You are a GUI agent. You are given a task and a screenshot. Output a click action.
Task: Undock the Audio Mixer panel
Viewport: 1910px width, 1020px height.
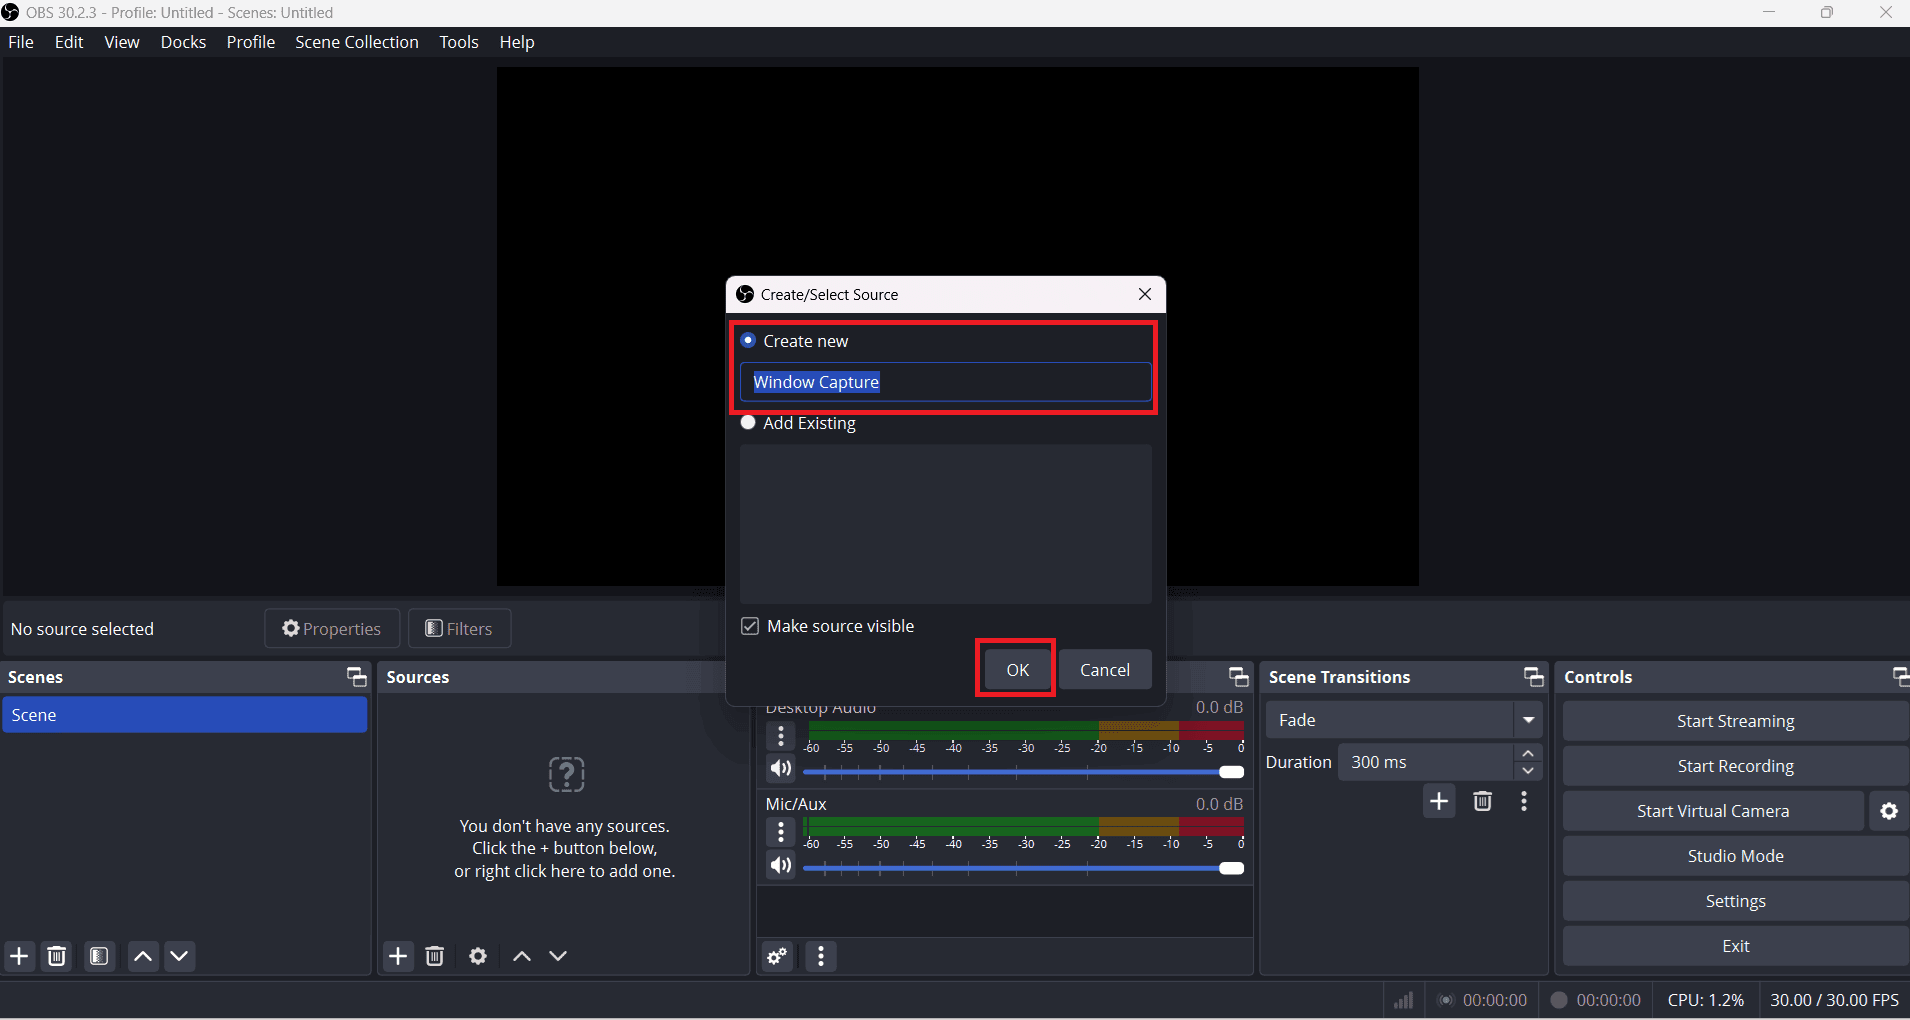pos(1239,677)
